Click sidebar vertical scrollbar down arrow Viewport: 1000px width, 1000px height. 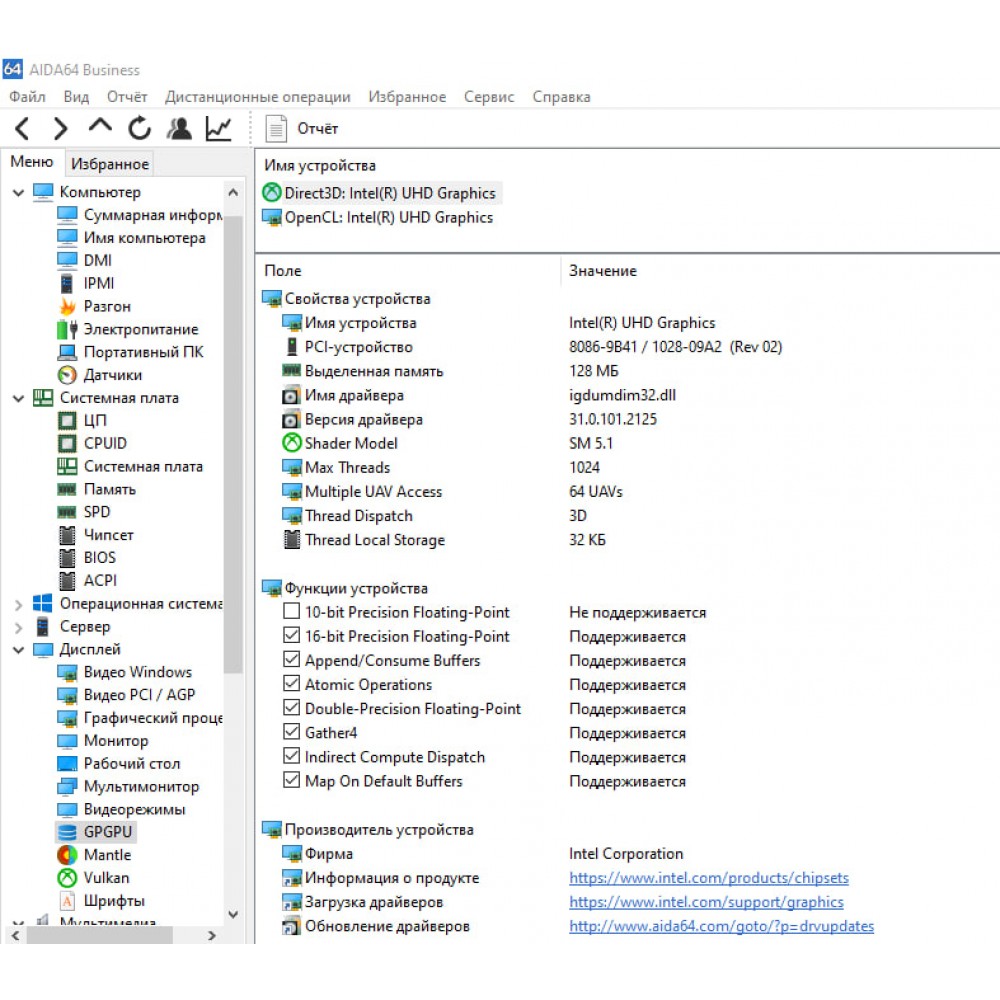(233, 915)
